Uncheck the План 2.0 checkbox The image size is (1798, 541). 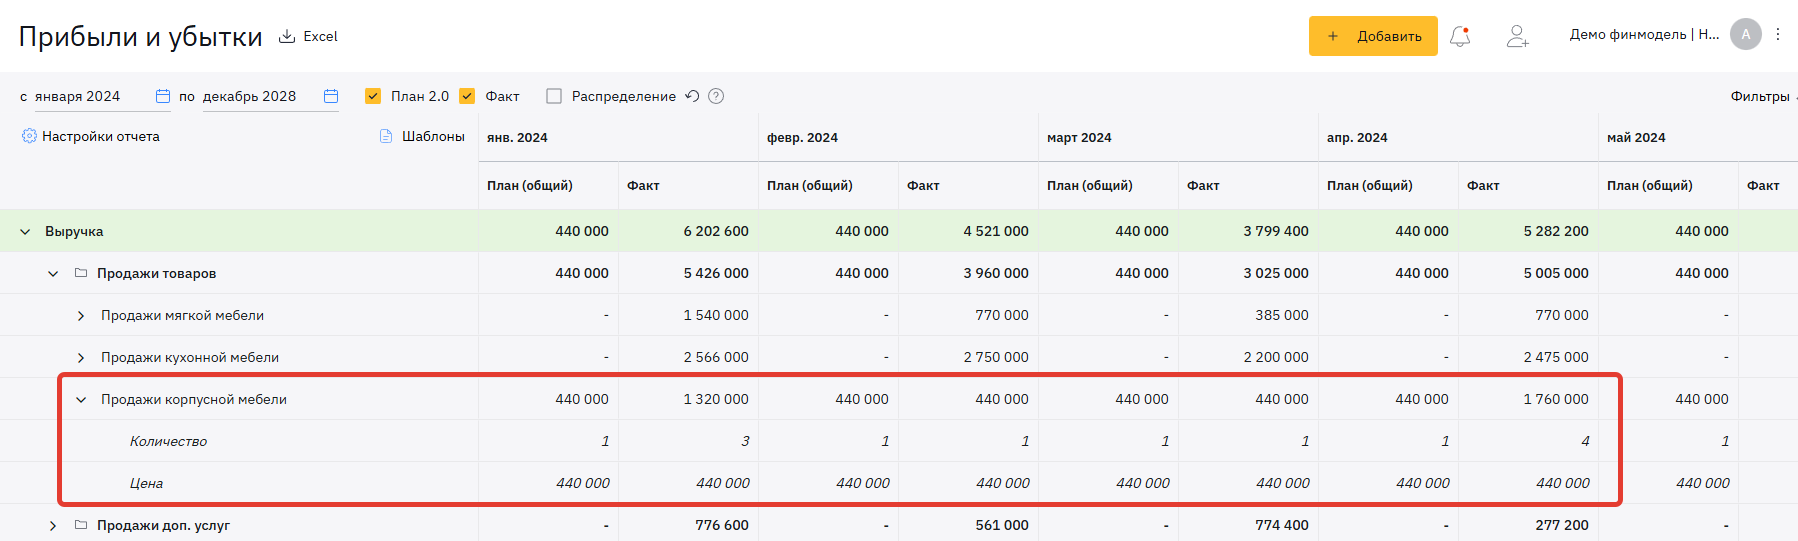click(373, 96)
